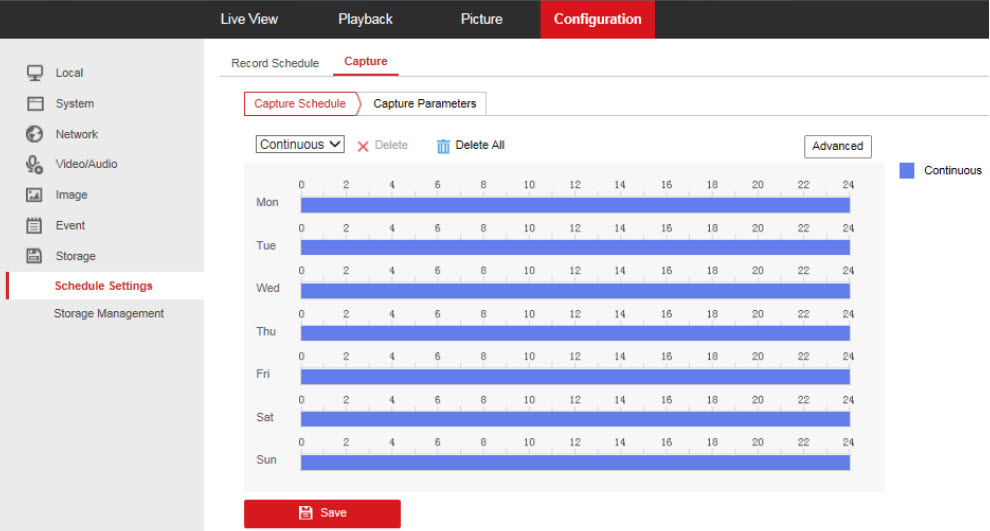
Task: Open the Live View menu
Action: [249, 19]
